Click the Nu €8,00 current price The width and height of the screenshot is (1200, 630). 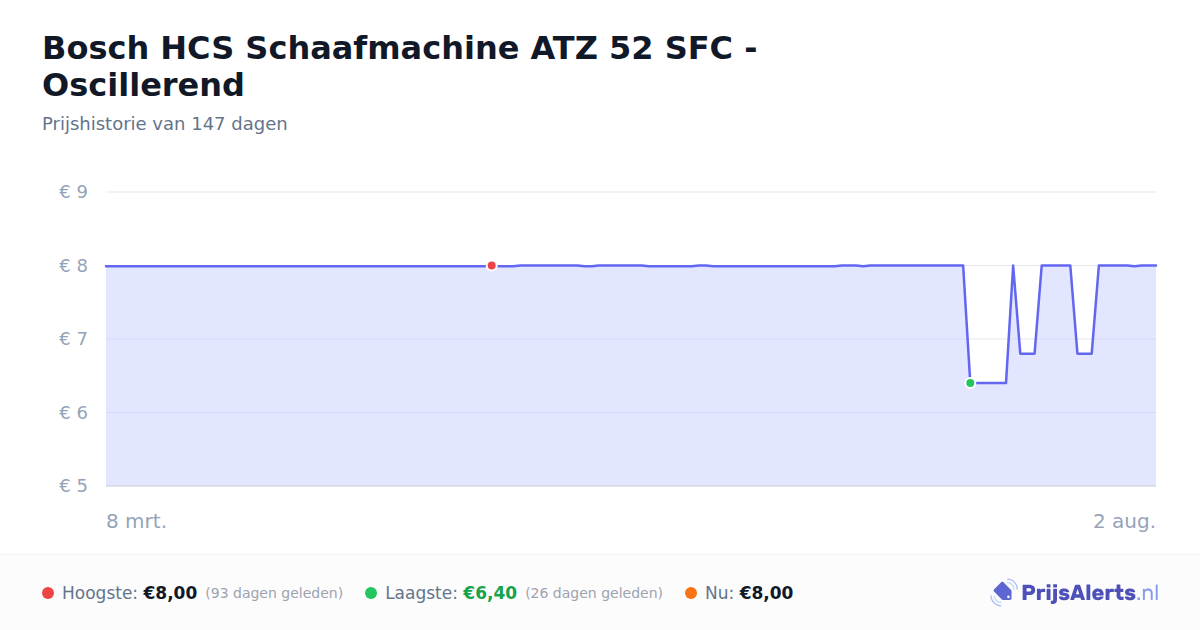click(x=766, y=593)
